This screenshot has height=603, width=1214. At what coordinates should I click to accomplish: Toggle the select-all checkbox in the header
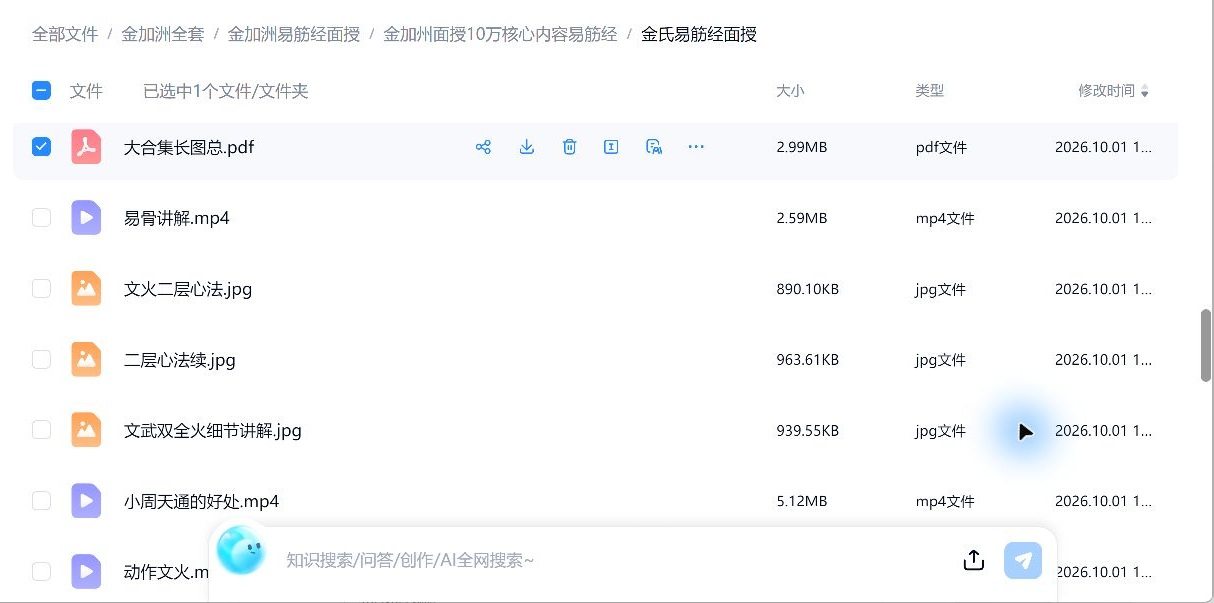click(x=41, y=91)
